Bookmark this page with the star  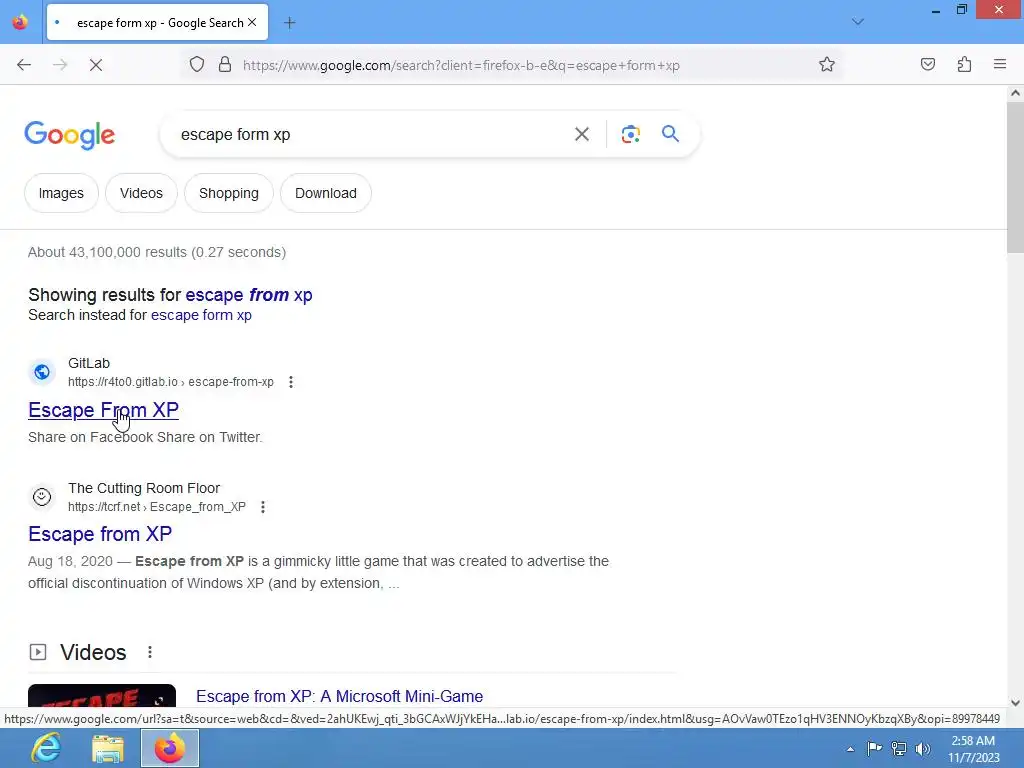point(827,64)
